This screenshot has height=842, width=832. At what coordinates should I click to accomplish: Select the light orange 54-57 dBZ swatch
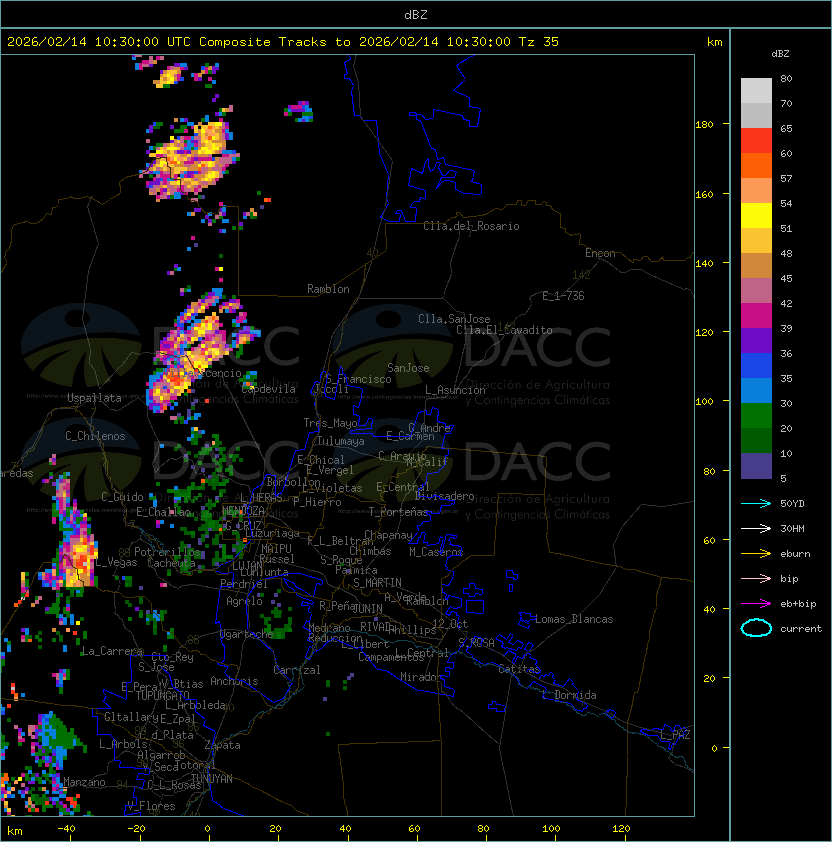756,191
